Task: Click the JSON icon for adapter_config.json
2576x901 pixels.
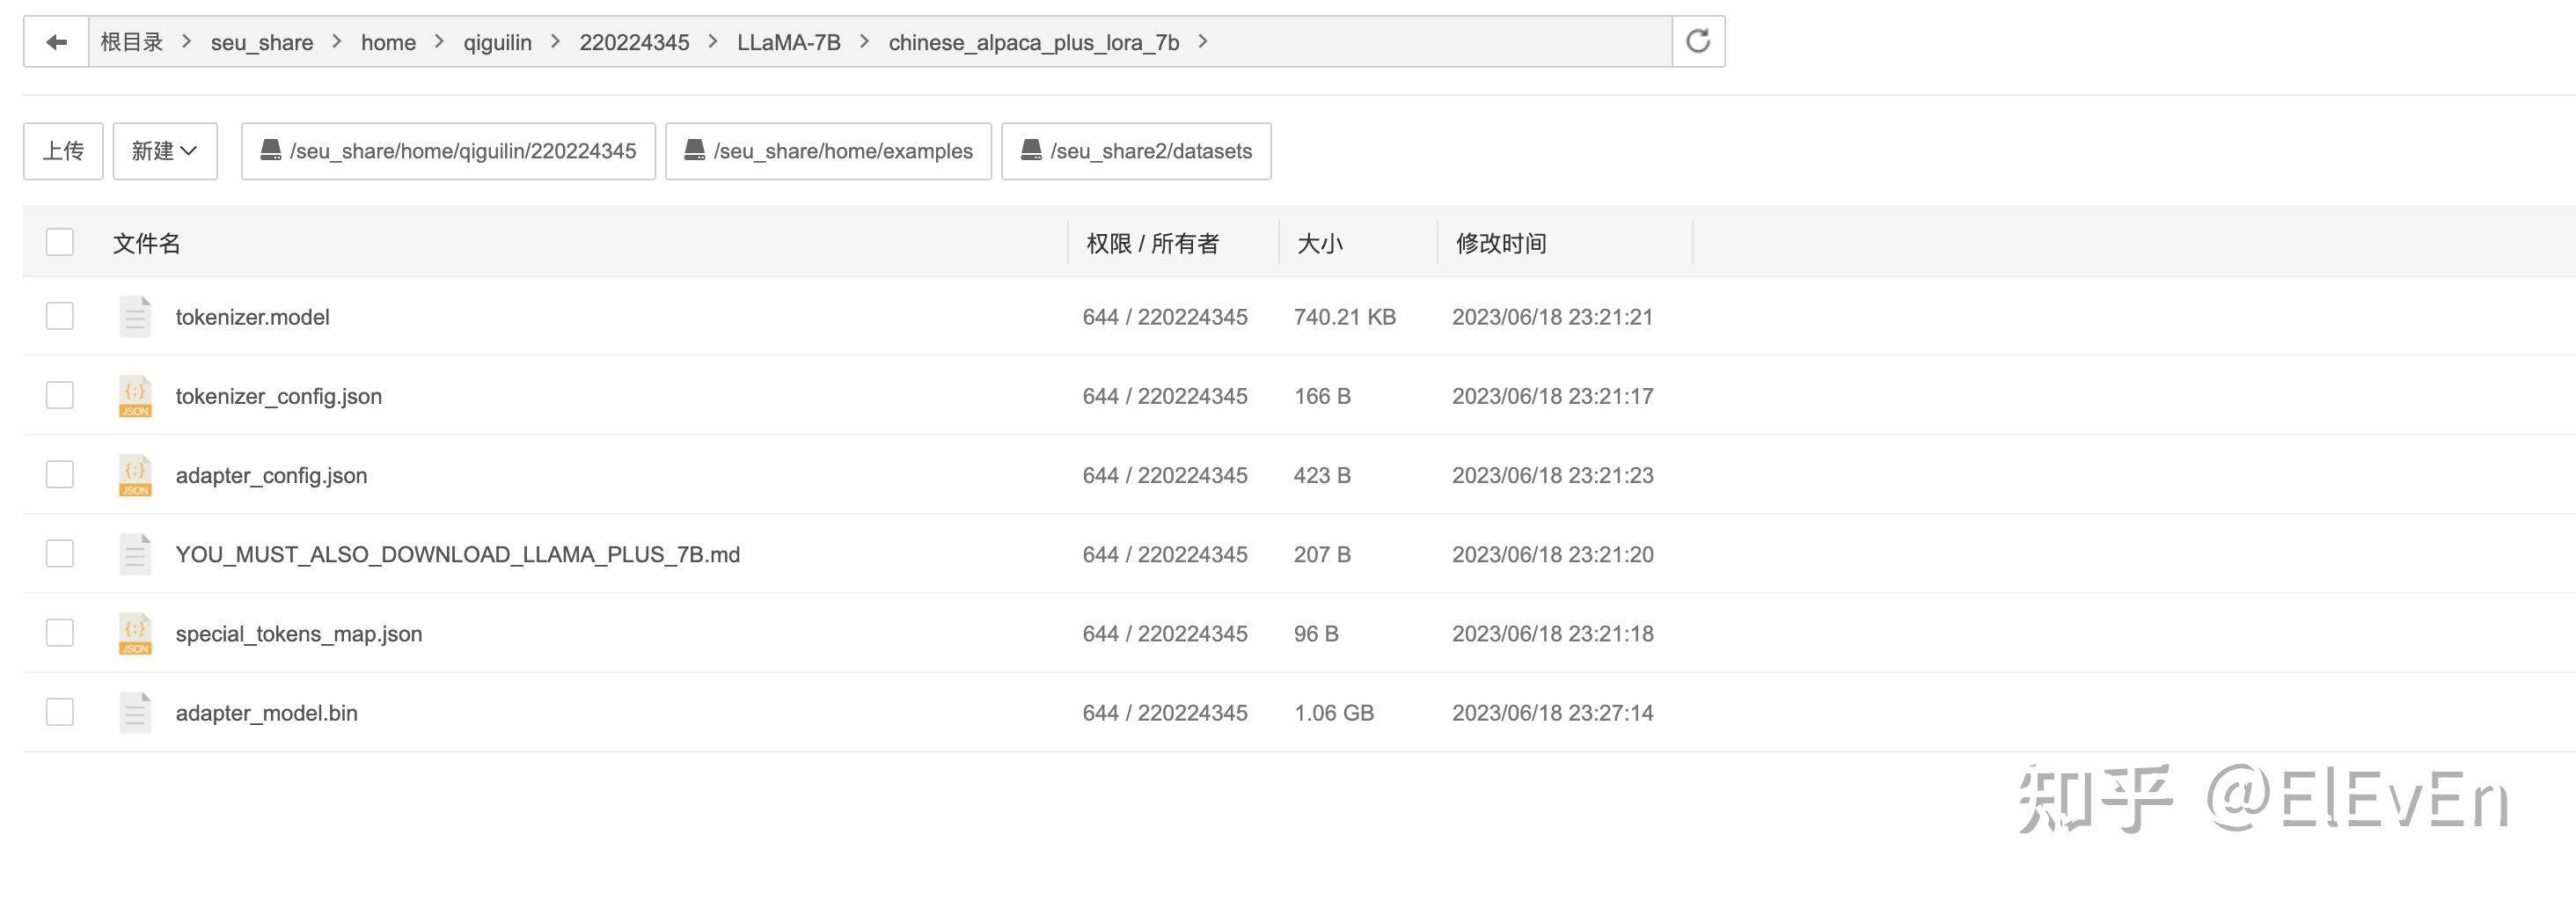Action: point(134,474)
